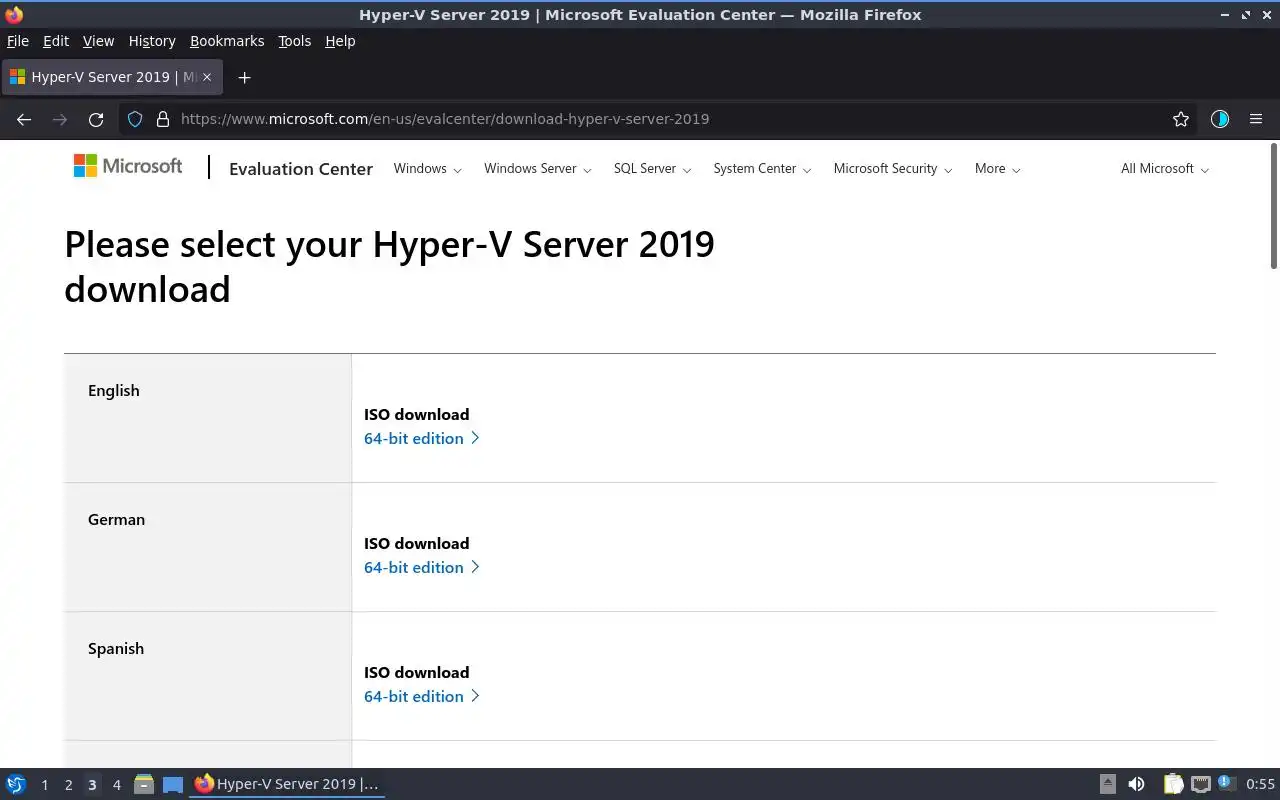This screenshot has width=1280, height=800.
Task: Open the Help menu
Action: [340, 41]
